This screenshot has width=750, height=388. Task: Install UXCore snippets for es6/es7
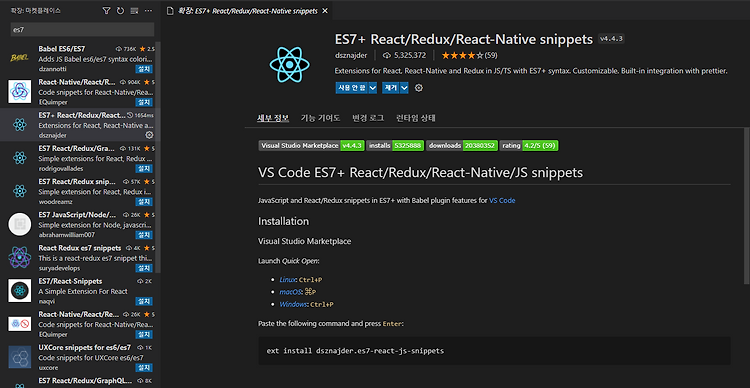(x=144, y=367)
